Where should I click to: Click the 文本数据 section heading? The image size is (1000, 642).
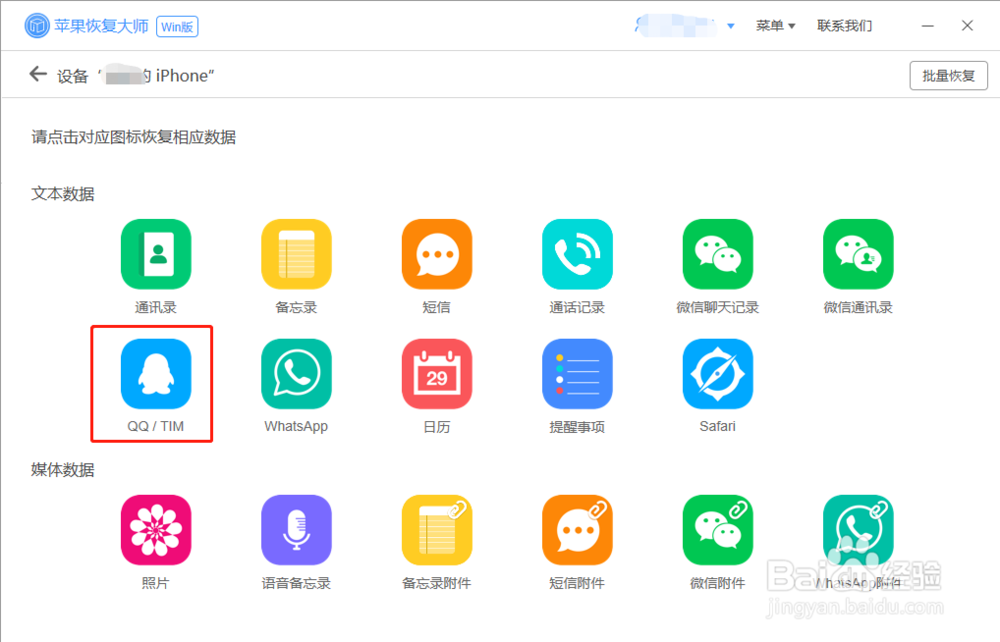pyautogui.click(x=63, y=194)
